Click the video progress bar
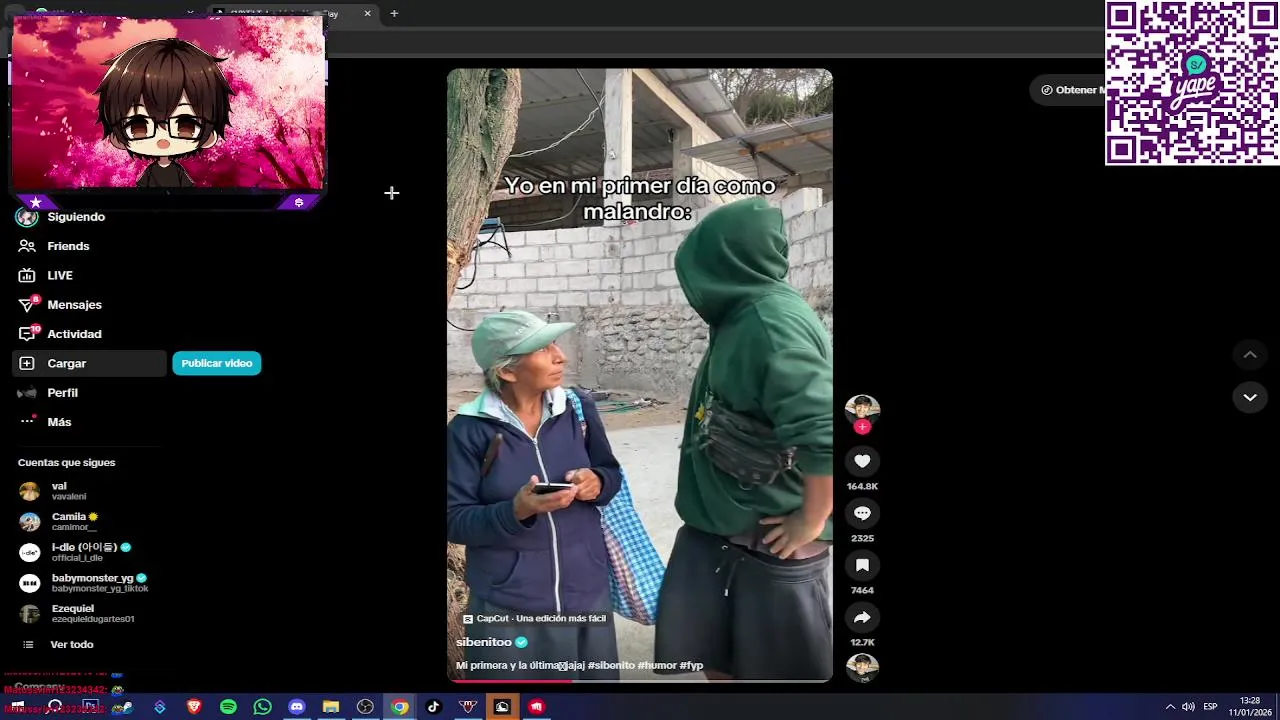 coord(639,680)
